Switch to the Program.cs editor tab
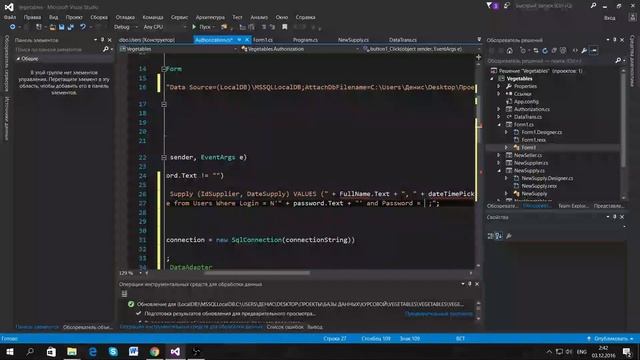 click(305, 40)
